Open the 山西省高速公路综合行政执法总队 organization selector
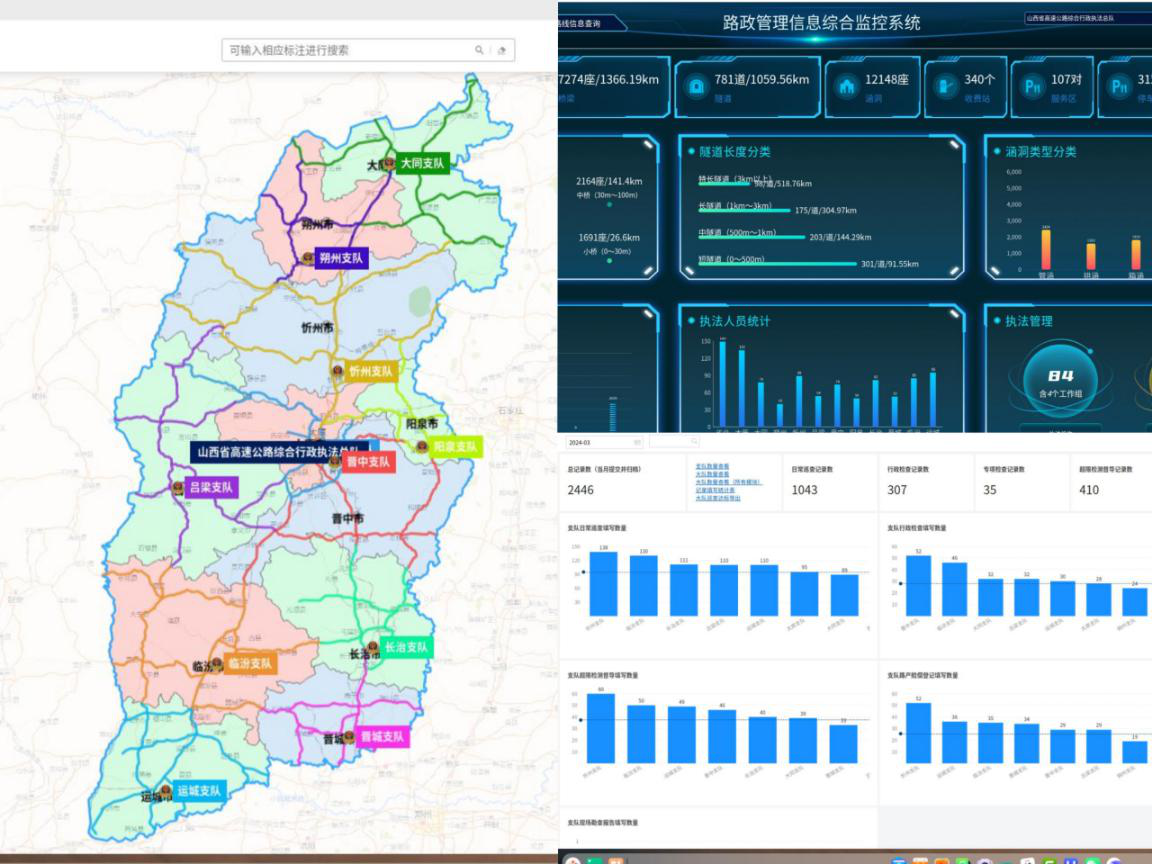This screenshot has height=864, width=1152. [1085, 18]
